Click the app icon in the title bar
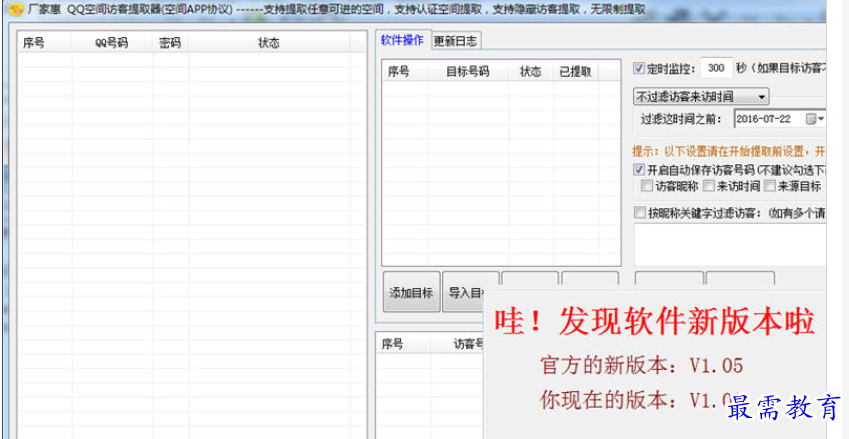This screenshot has width=849, height=439. [x=17, y=9]
